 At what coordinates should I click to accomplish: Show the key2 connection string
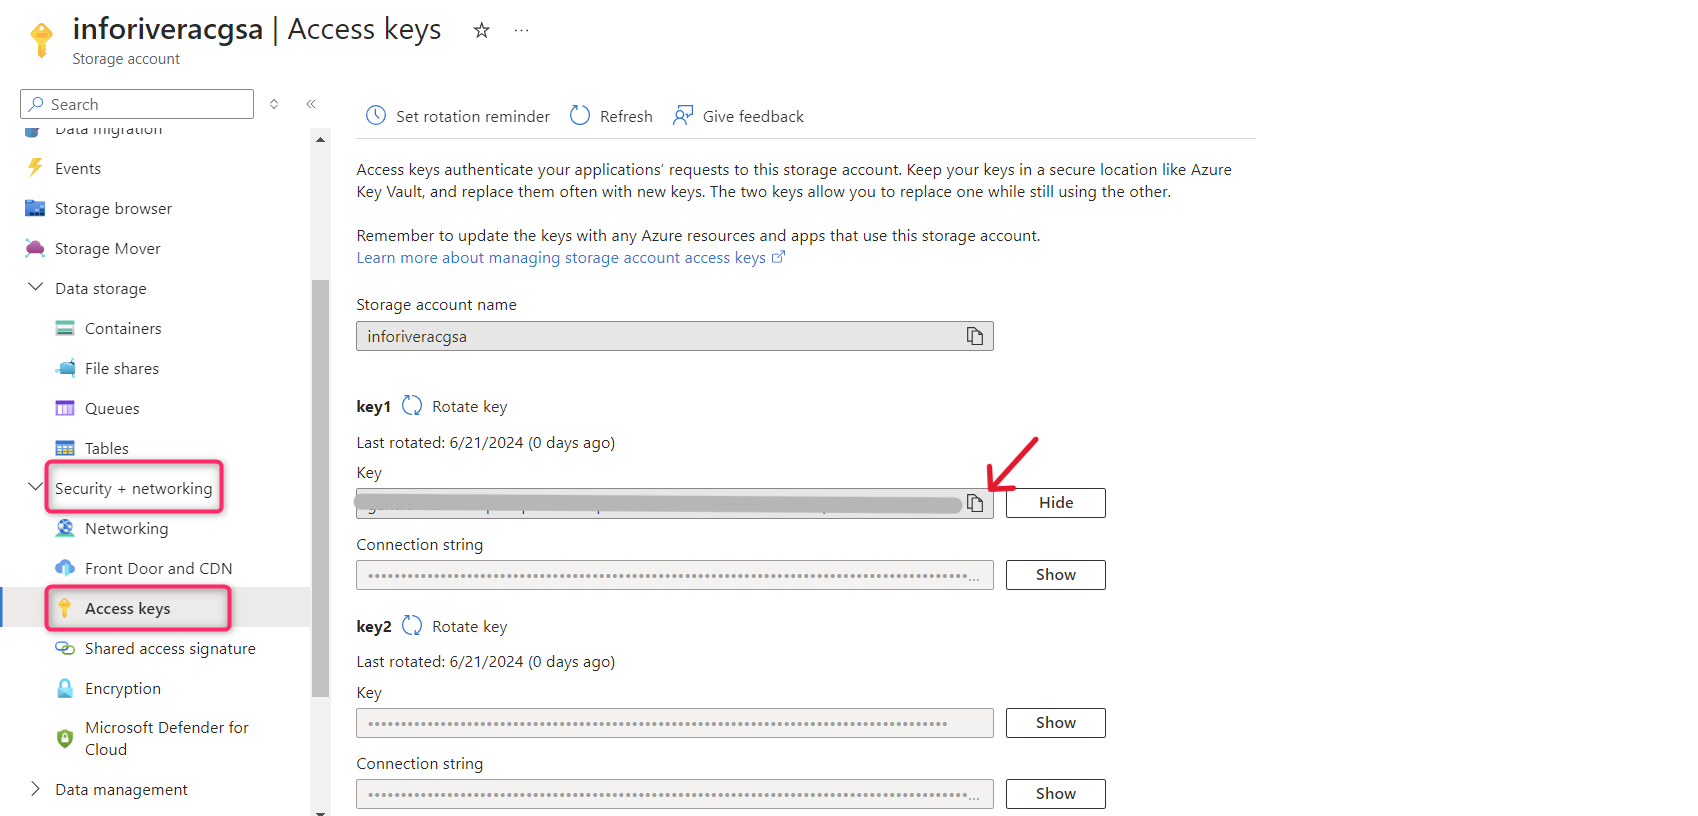pyautogui.click(x=1055, y=794)
